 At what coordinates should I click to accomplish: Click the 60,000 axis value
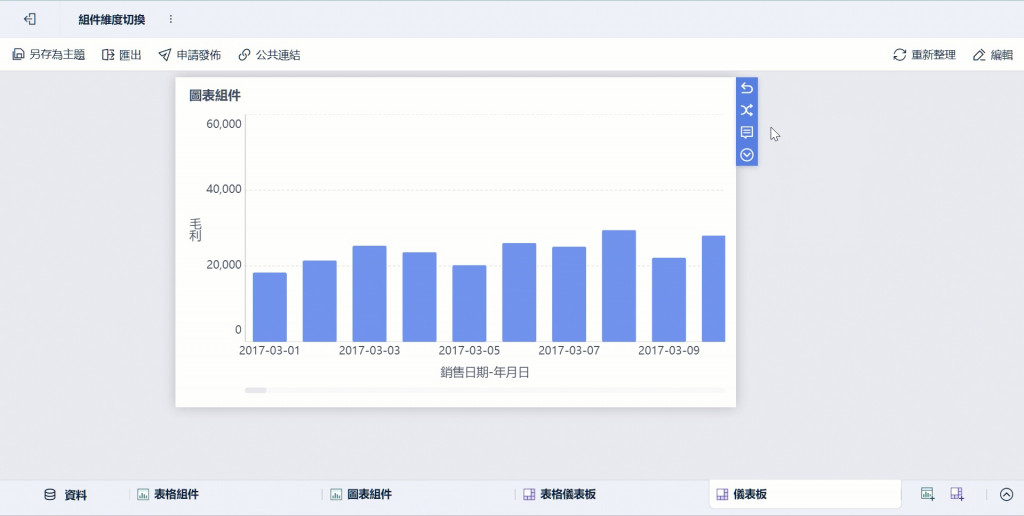[223, 123]
